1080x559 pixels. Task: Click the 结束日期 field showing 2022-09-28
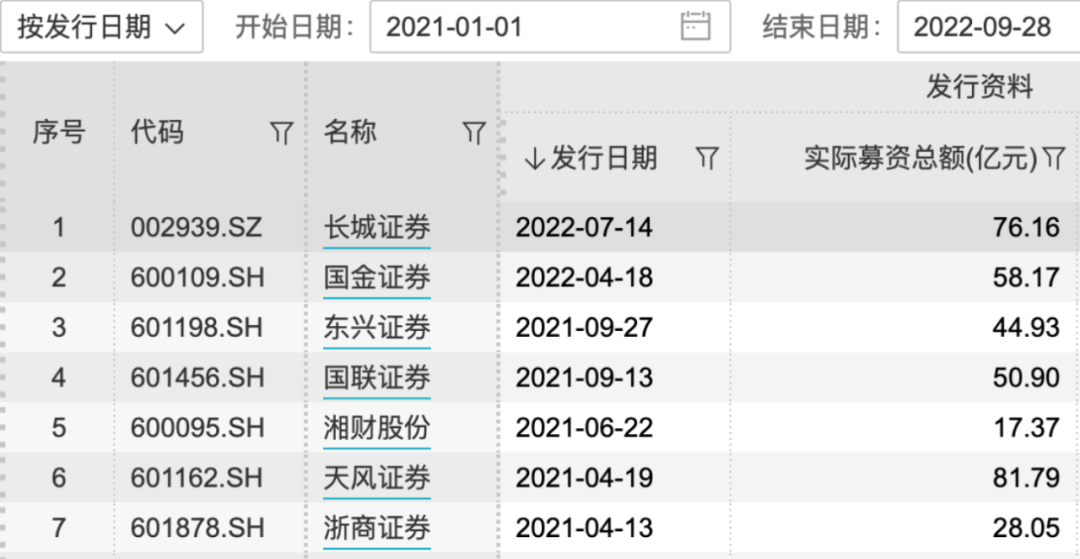(985, 27)
